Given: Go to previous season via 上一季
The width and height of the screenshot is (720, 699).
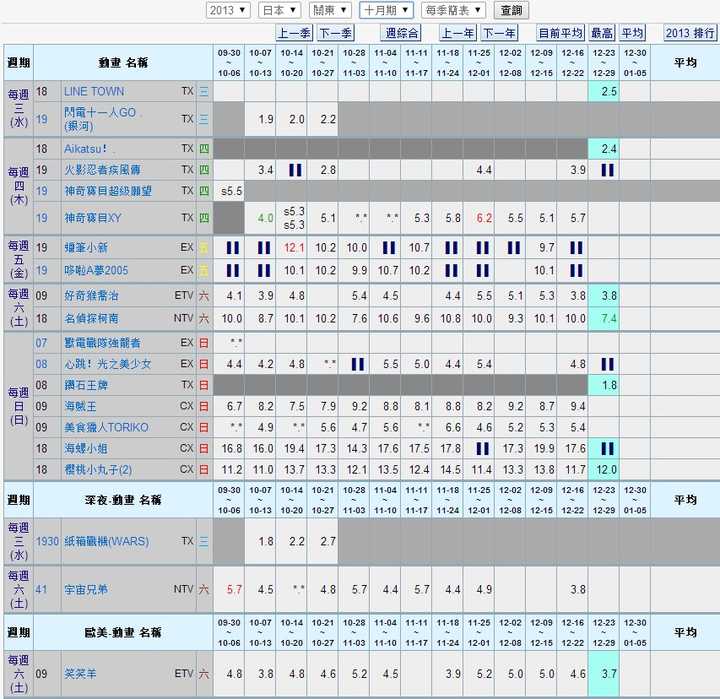Looking at the screenshot, I should pyautogui.click(x=294, y=33).
